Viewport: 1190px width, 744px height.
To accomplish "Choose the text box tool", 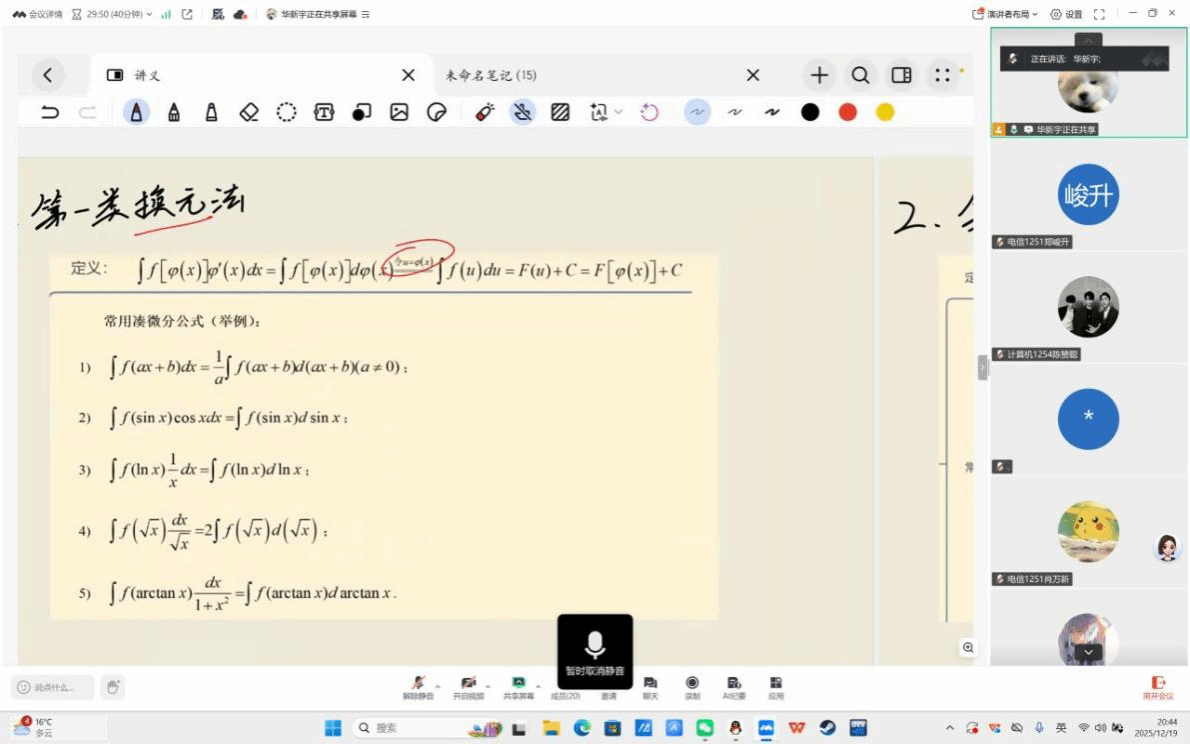I will (x=324, y=112).
